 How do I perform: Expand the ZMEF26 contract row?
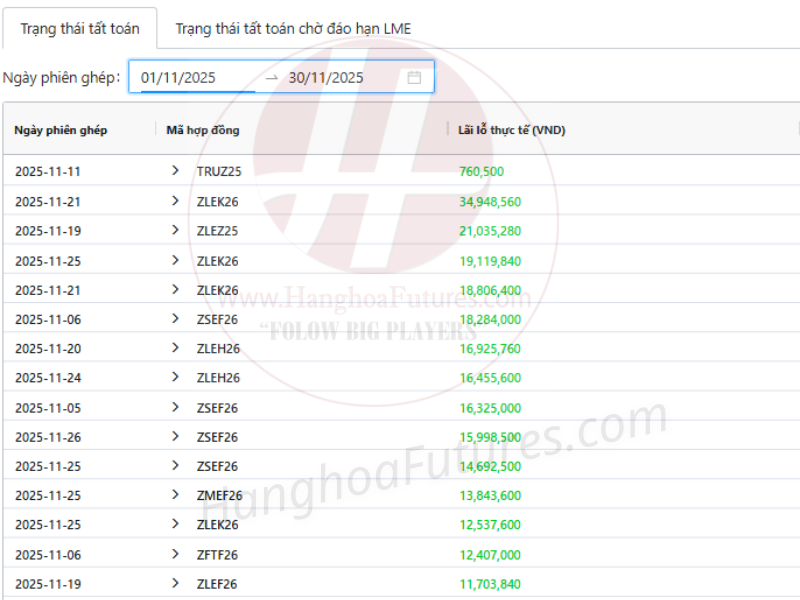[x=176, y=495]
